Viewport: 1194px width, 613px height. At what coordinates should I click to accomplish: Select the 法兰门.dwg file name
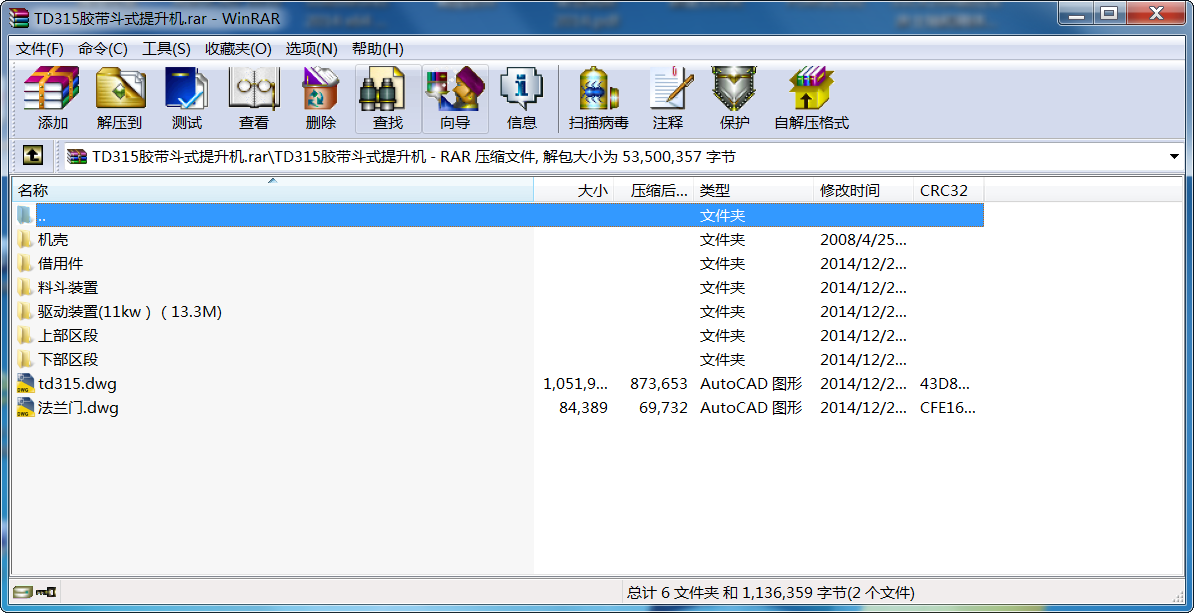[x=78, y=408]
